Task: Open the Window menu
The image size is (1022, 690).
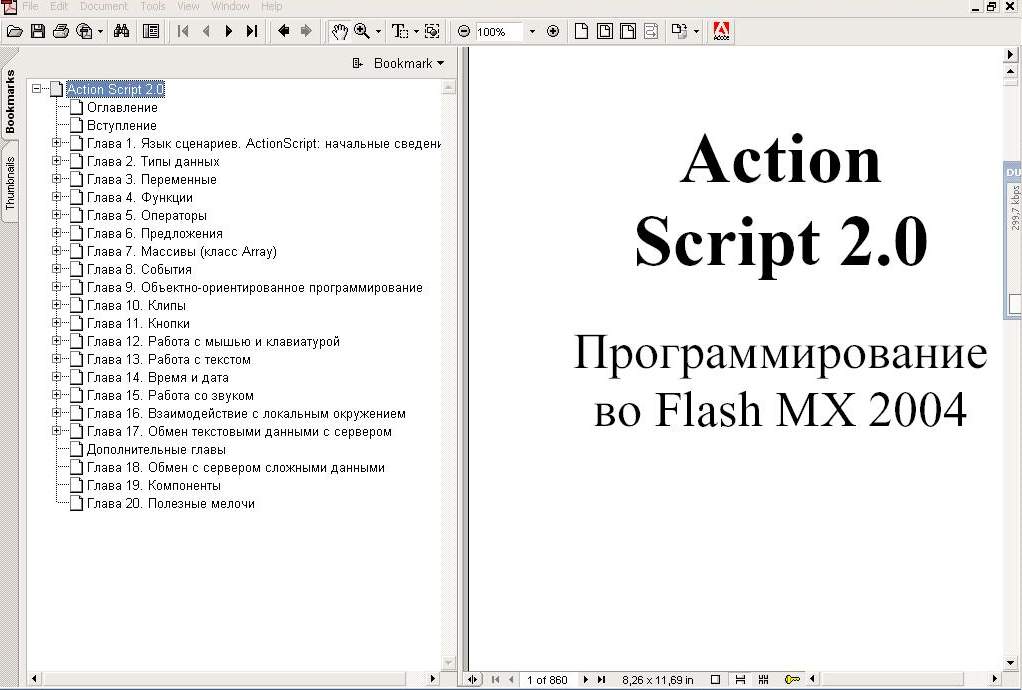Action: 230,6
